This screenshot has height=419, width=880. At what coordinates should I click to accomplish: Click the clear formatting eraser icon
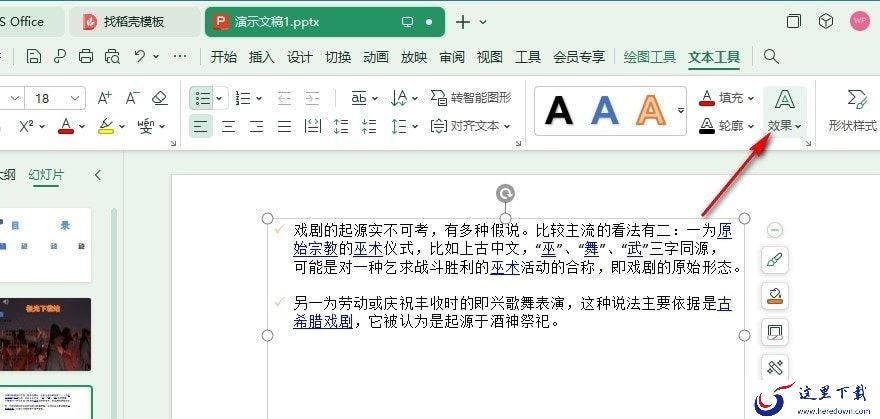click(x=160, y=98)
